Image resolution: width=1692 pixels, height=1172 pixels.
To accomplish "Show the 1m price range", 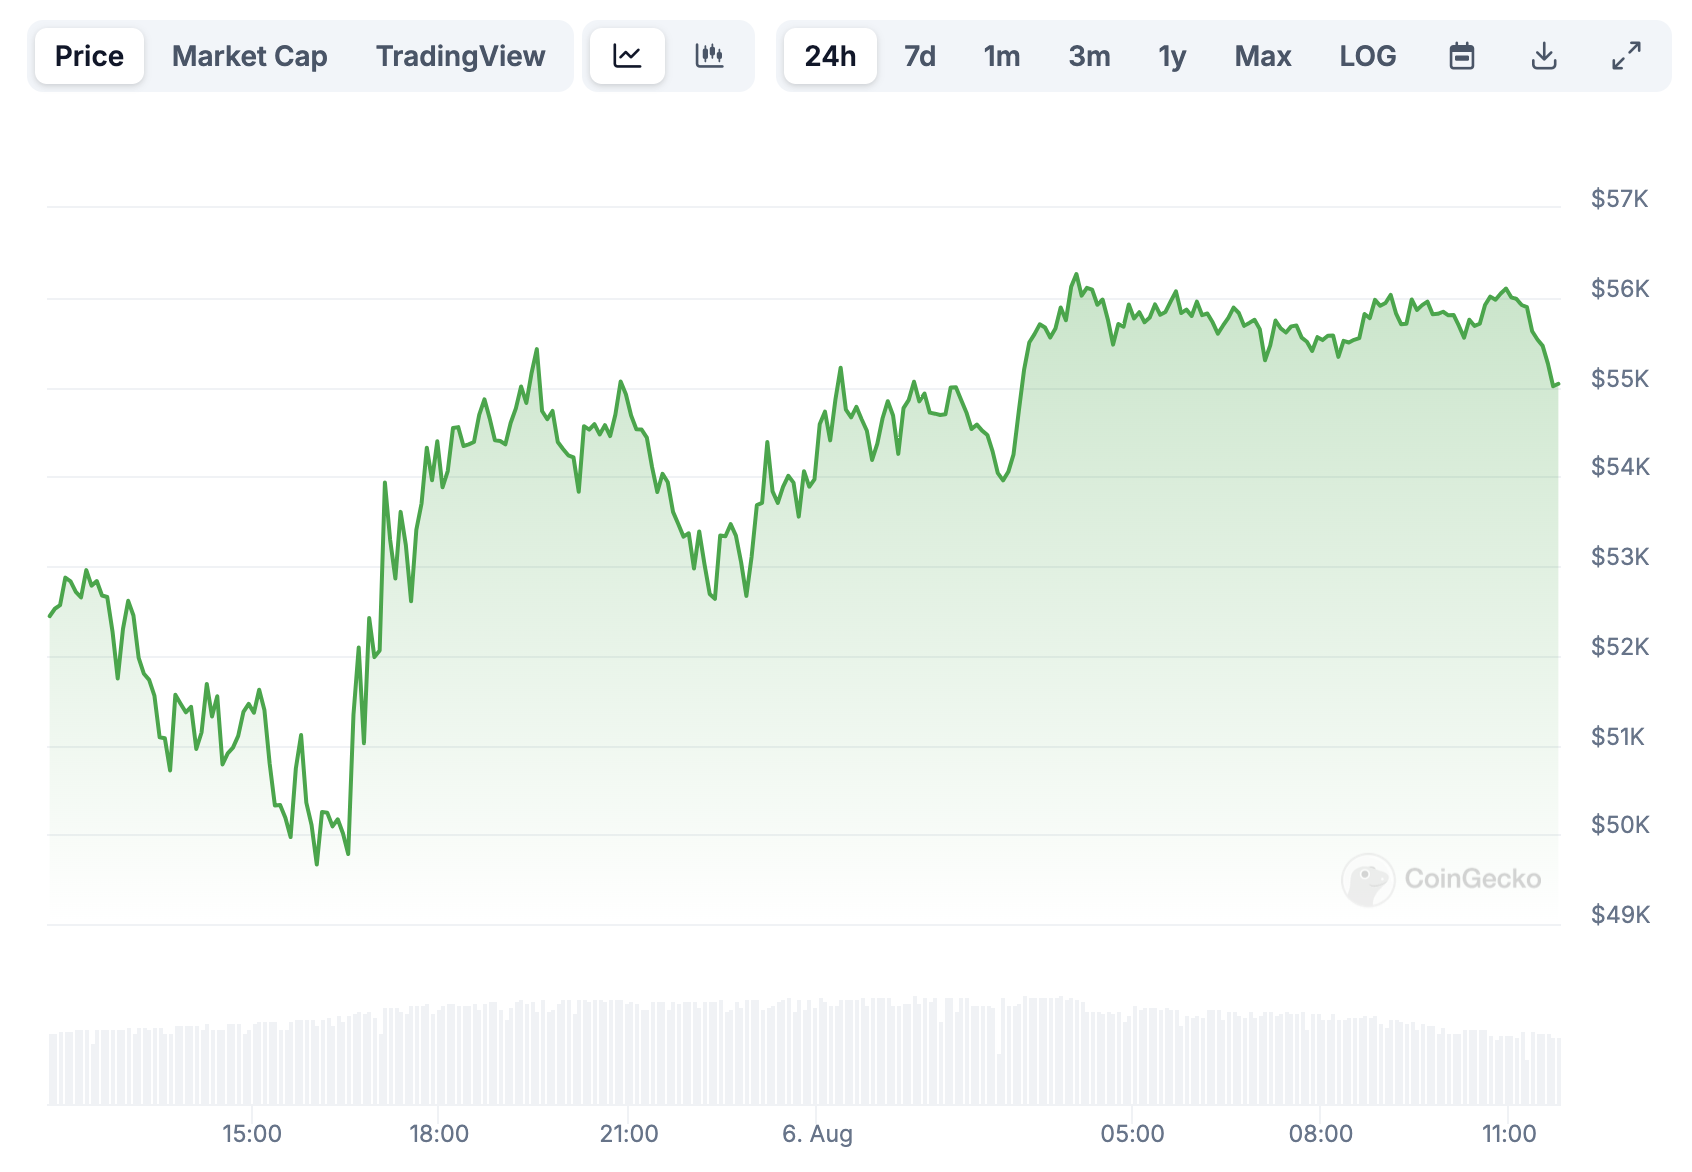I will coord(1001,56).
